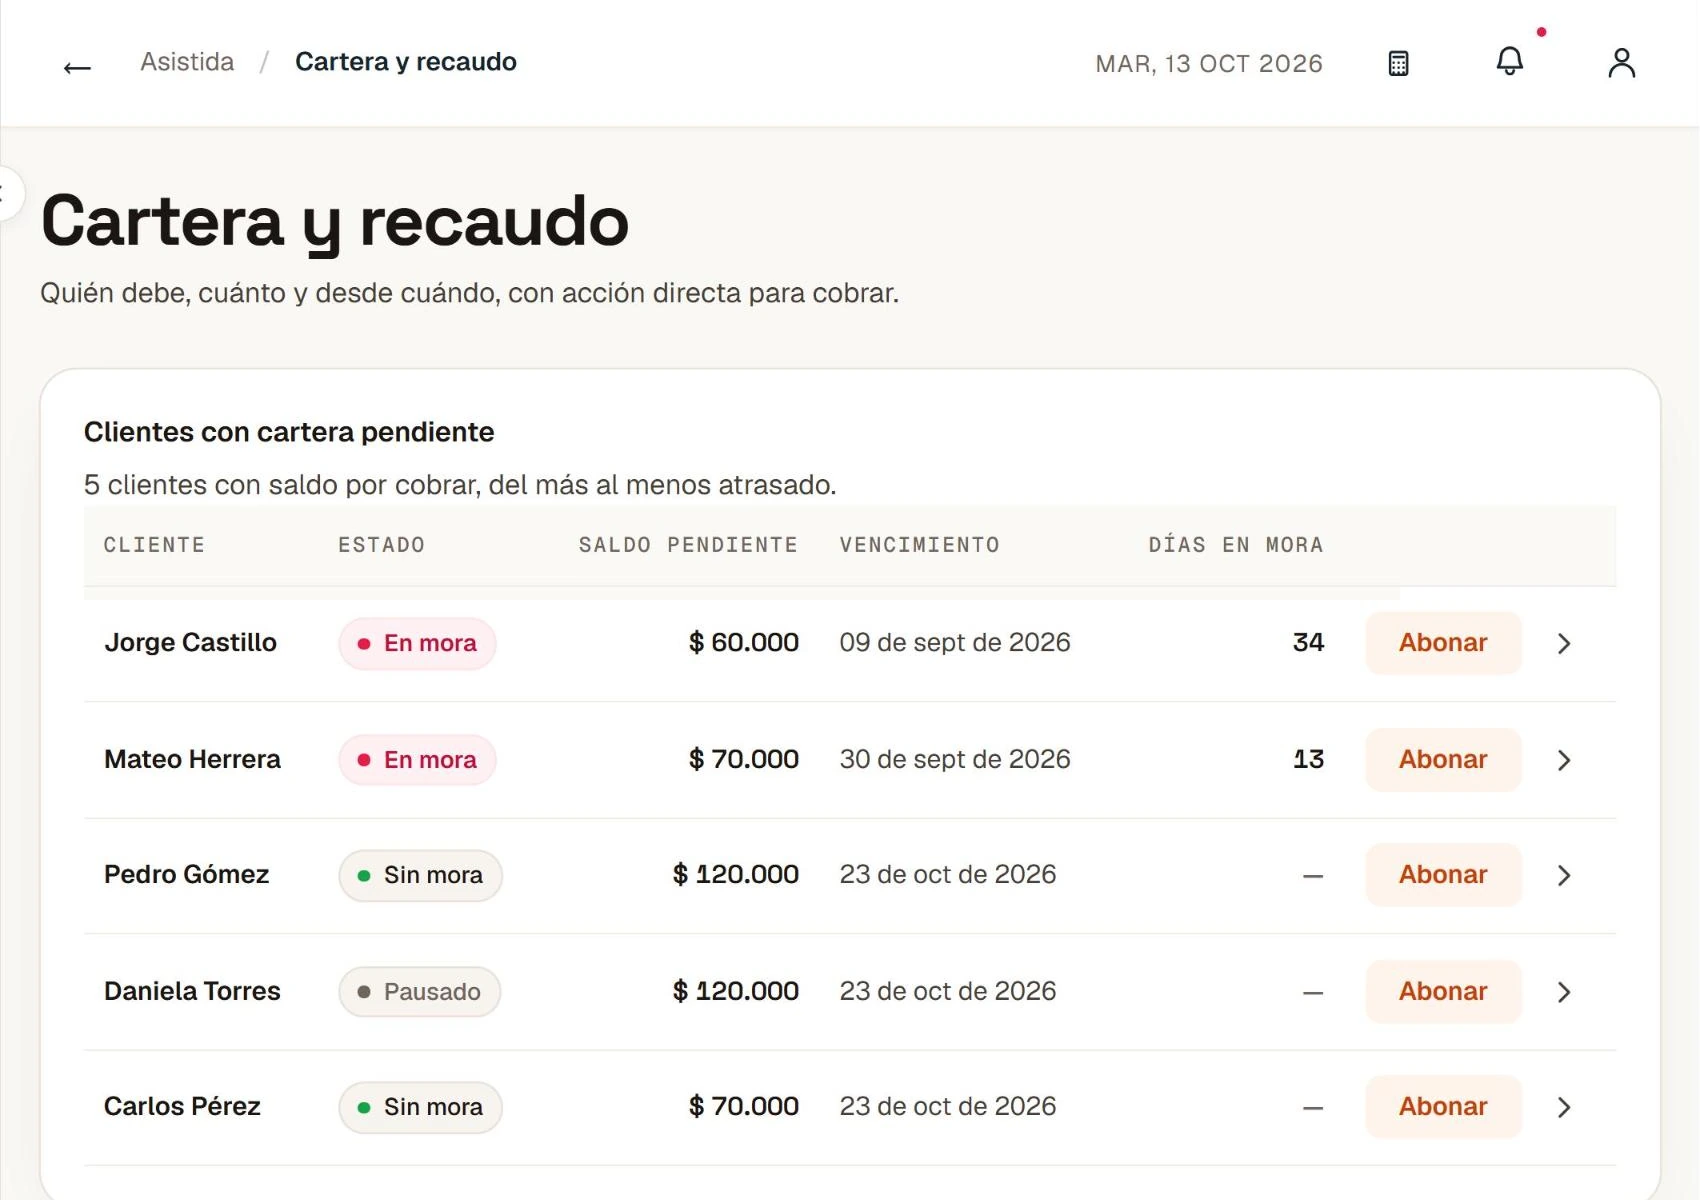Click Pedro Gómez's $ 120.000 balance
This screenshot has width=1700, height=1200.
point(735,875)
